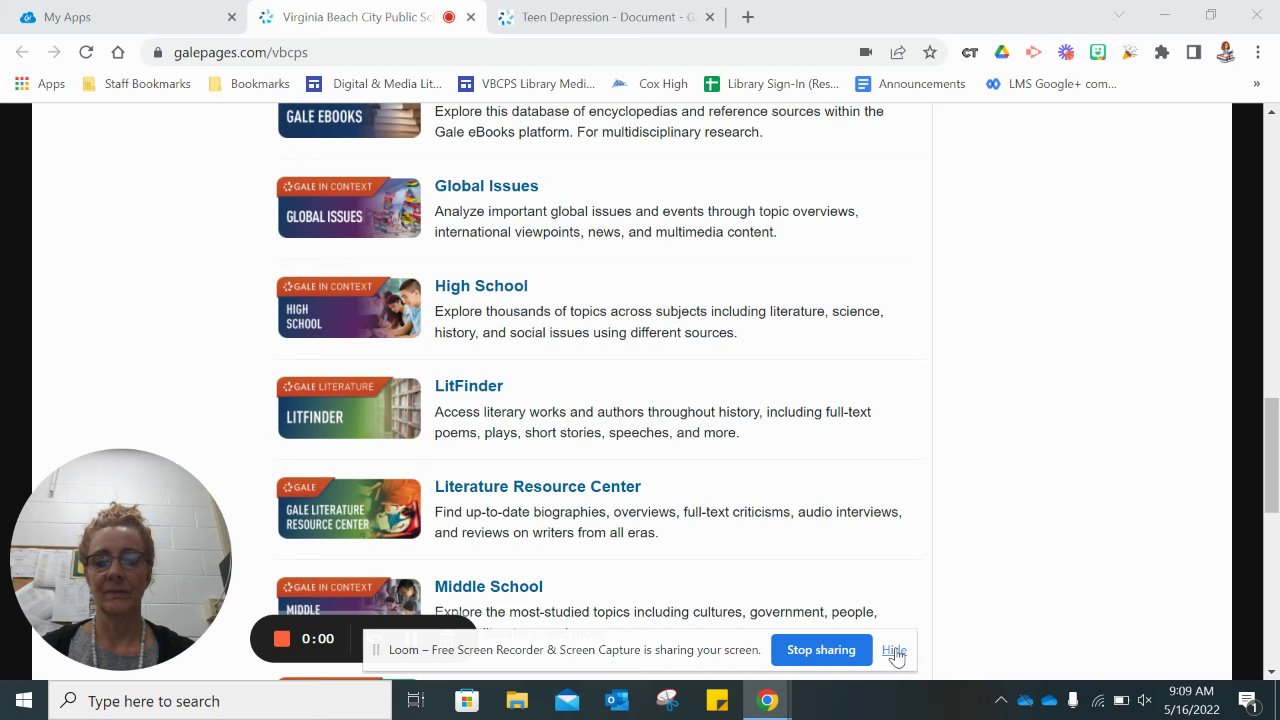Open the Announcements bookmark
Viewport: 1280px width, 720px height.
(910, 84)
